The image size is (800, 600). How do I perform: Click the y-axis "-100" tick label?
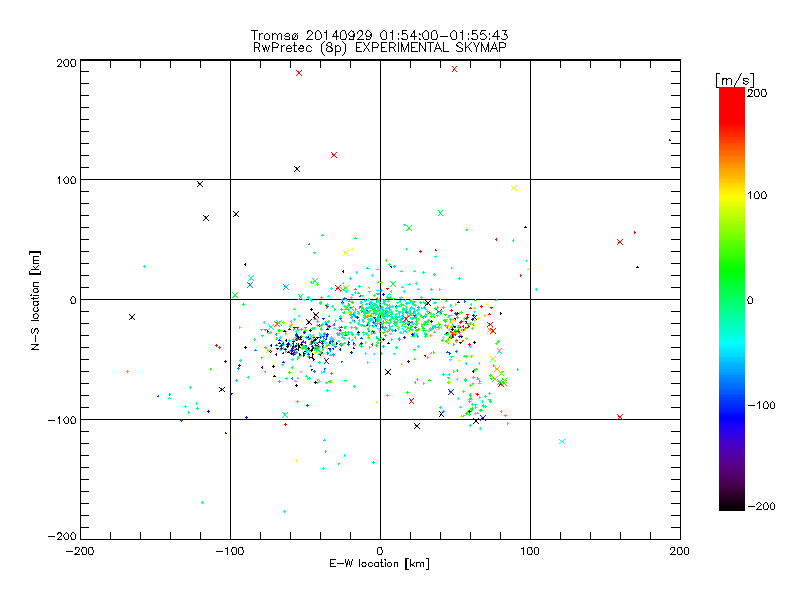62,420
